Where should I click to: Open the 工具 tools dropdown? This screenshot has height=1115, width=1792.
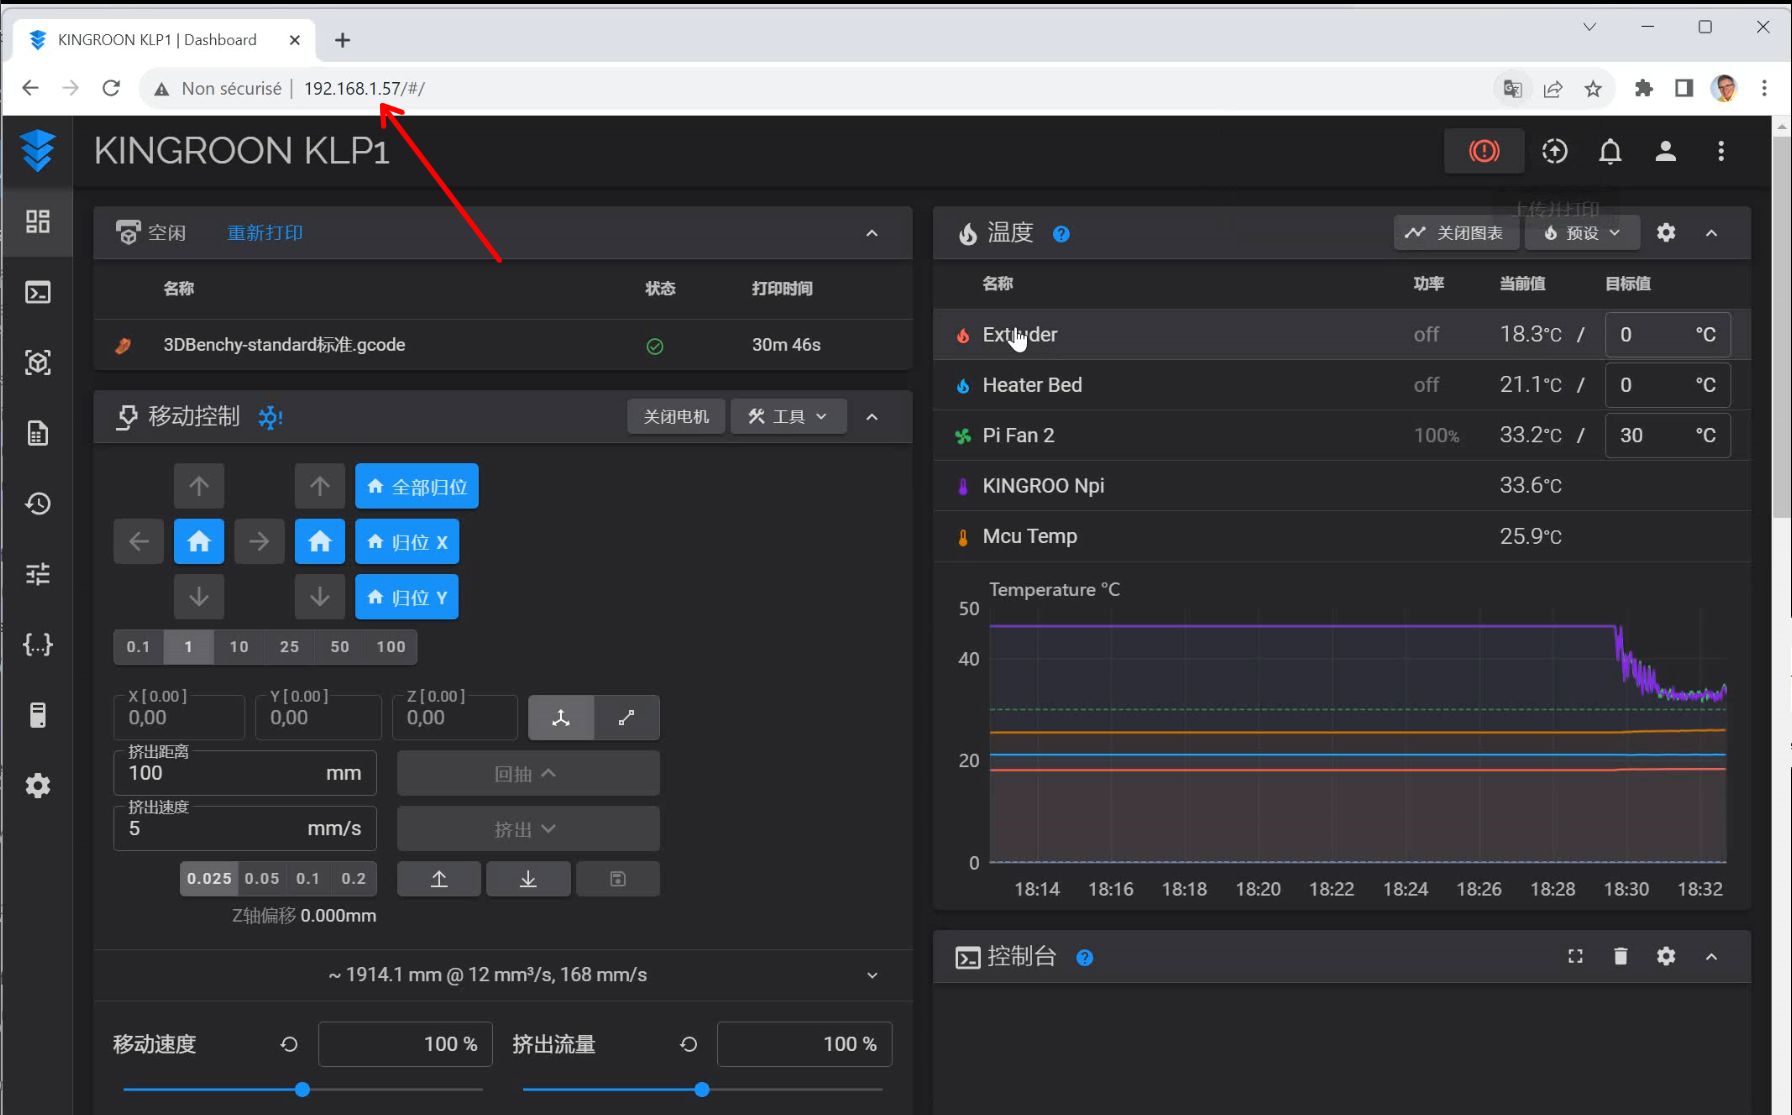tap(789, 417)
